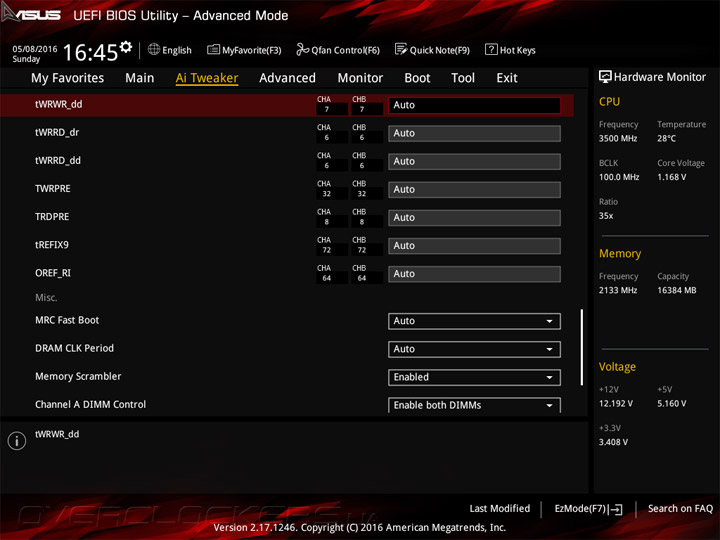Viewport: 720px width, 540px height.
Task: Click the tREFIX9 Auto input field
Action: click(x=474, y=246)
